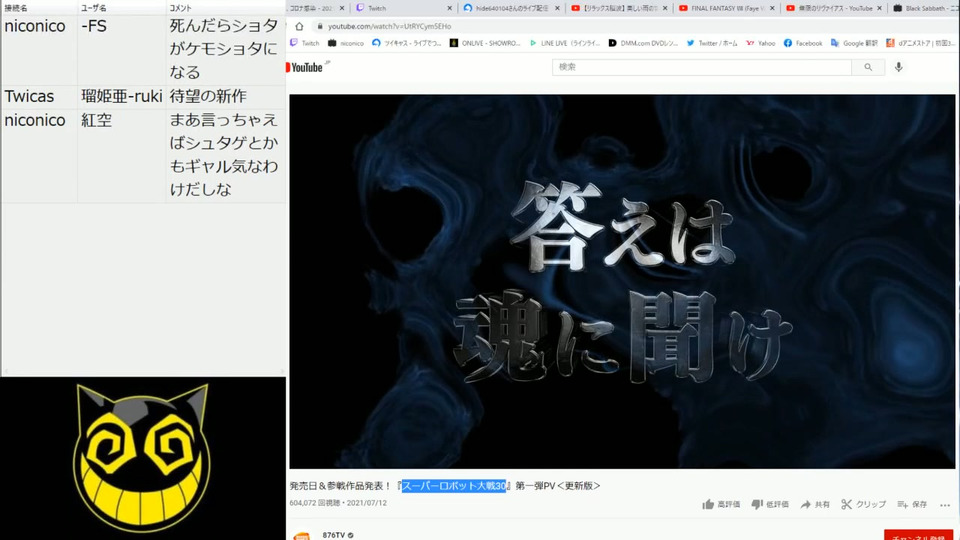960x540 pixels.
Task: Select the まあ言っちゃえばシュタゲ comment
Action: click(225, 156)
